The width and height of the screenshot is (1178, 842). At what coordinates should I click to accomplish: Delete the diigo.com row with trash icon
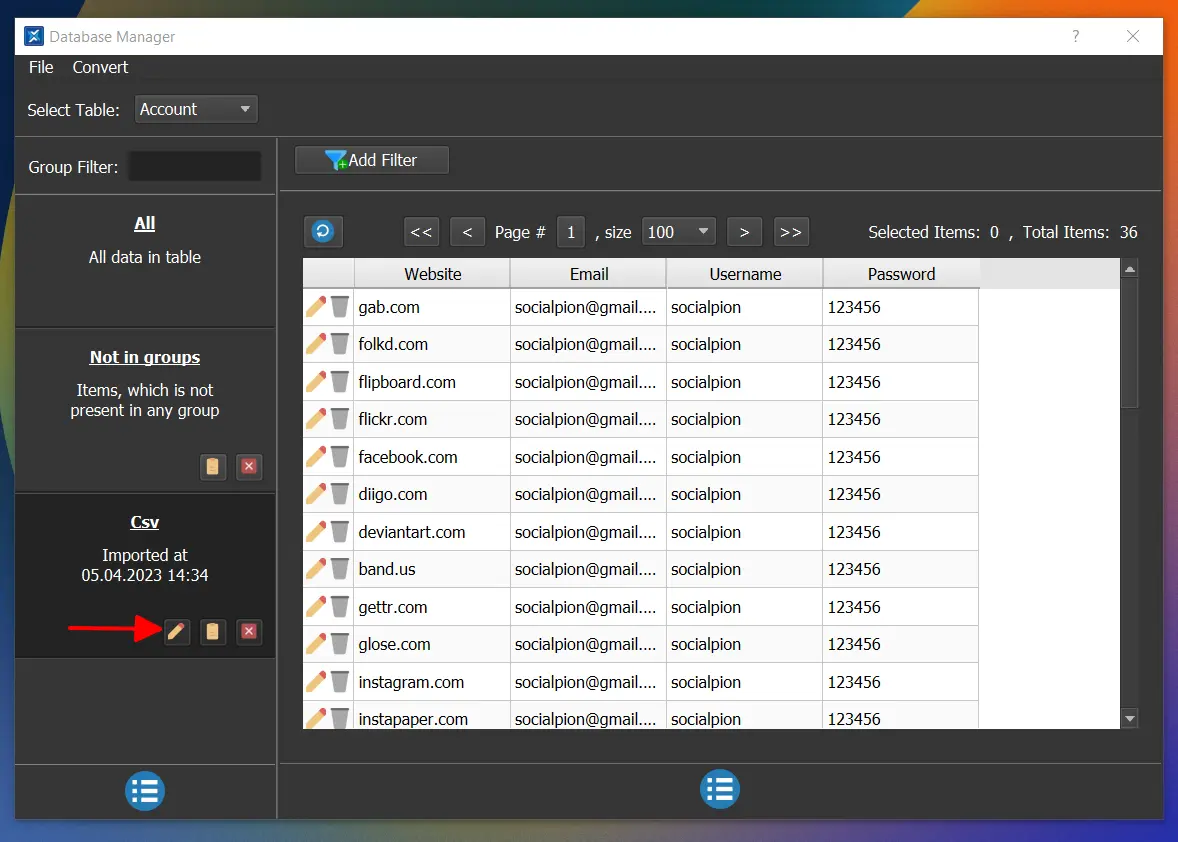340,494
